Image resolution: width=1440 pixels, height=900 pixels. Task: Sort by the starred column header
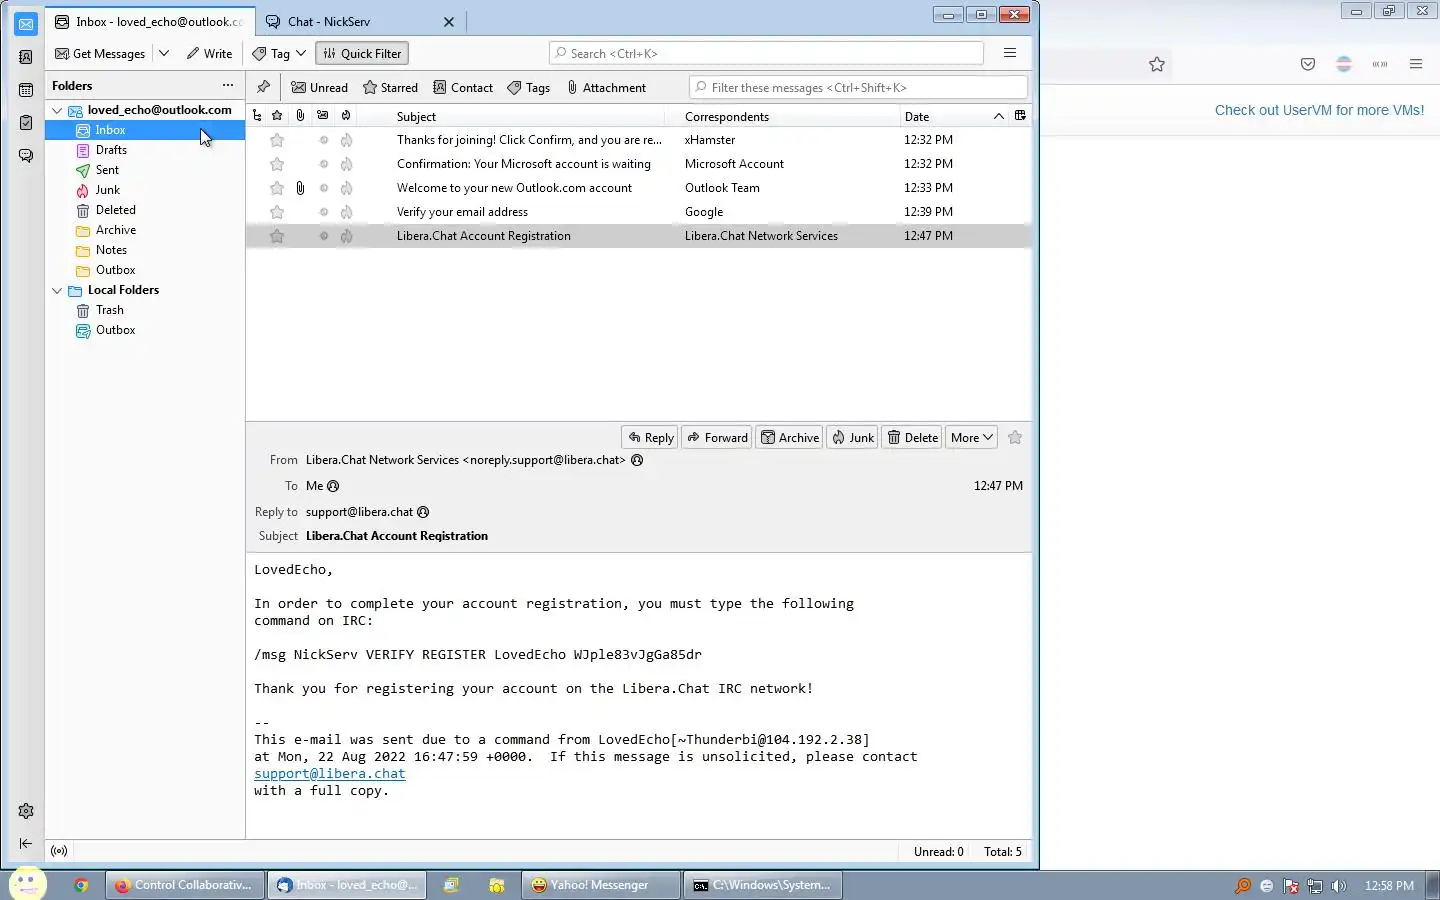(277, 116)
